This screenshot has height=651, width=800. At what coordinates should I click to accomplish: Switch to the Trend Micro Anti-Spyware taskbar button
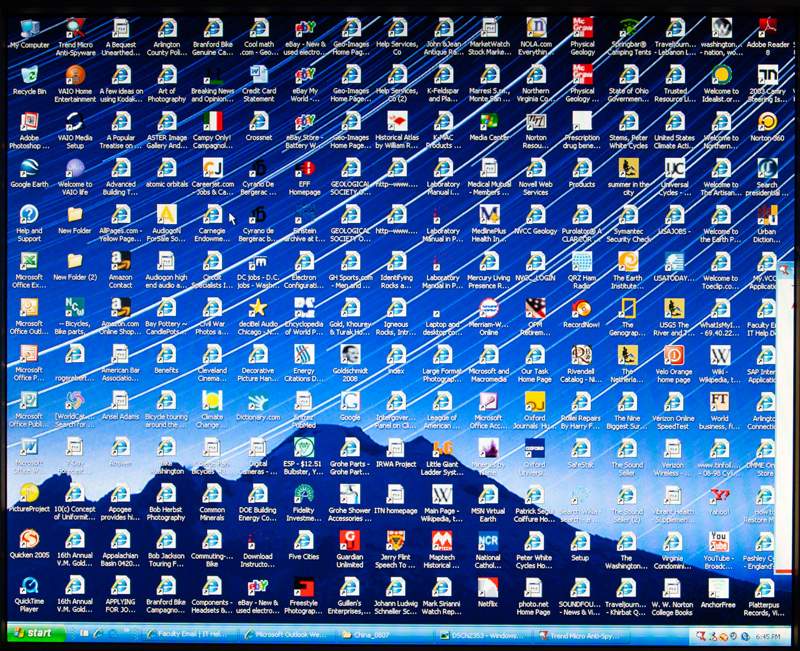[585, 636]
